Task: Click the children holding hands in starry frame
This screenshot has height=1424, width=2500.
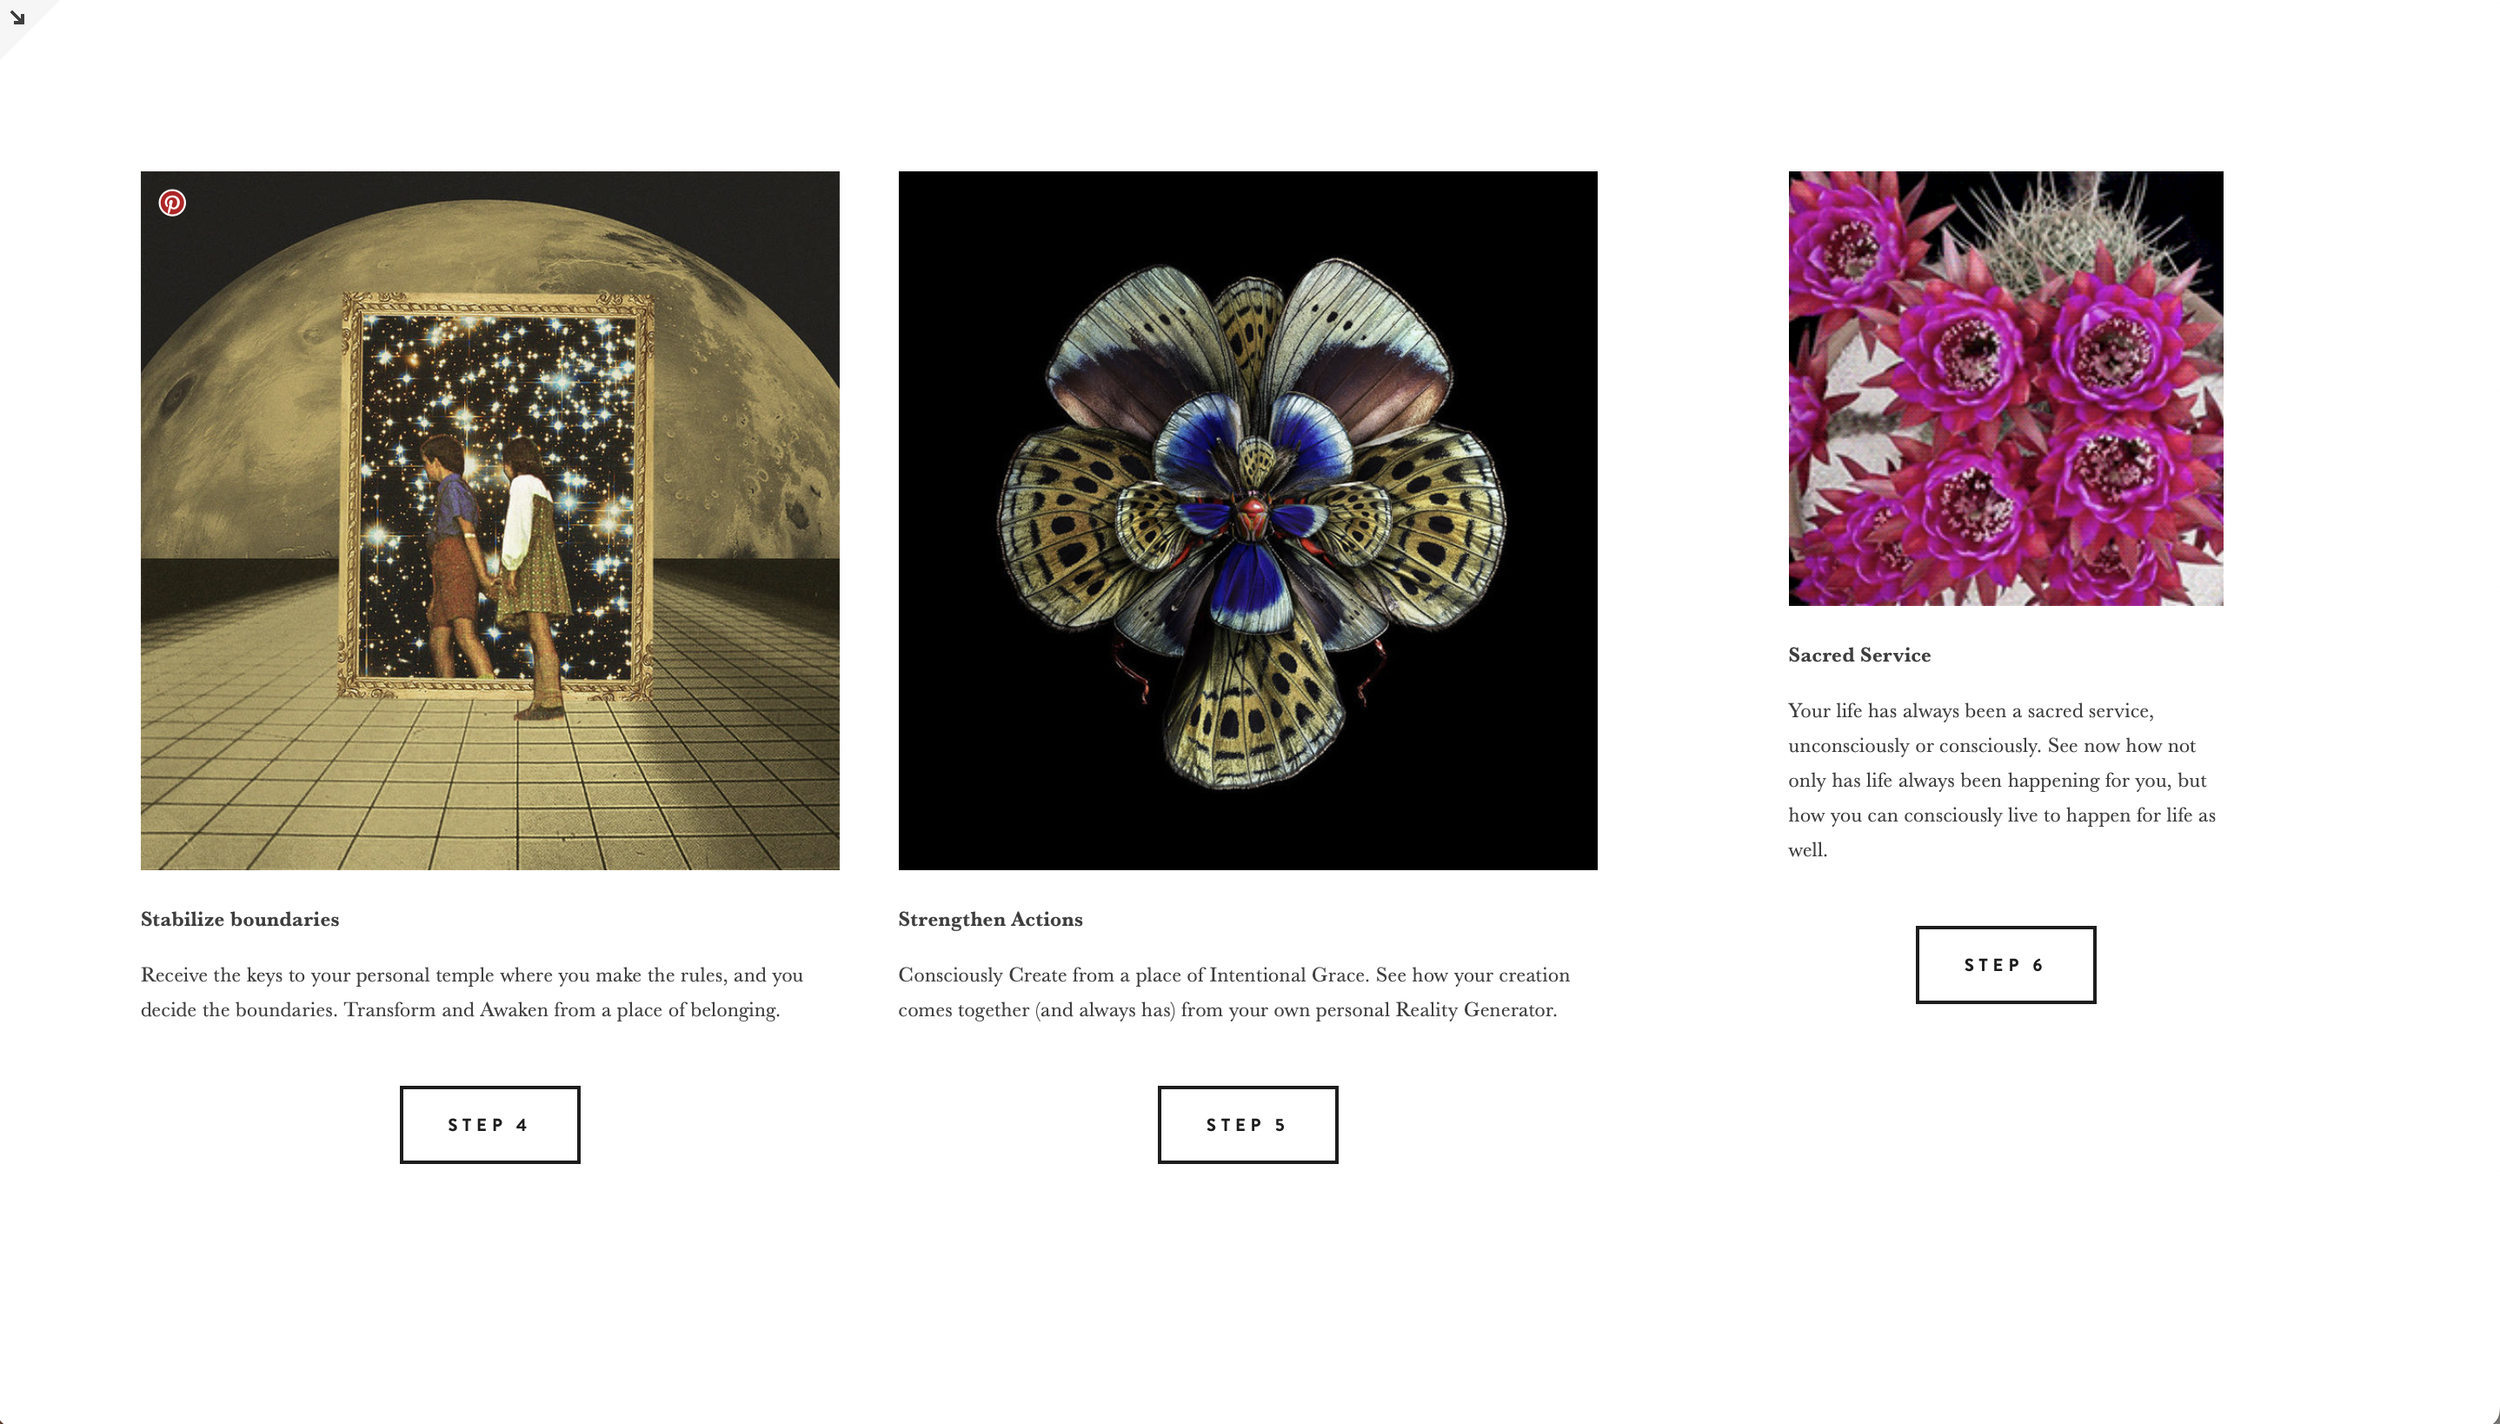Action: 492,570
